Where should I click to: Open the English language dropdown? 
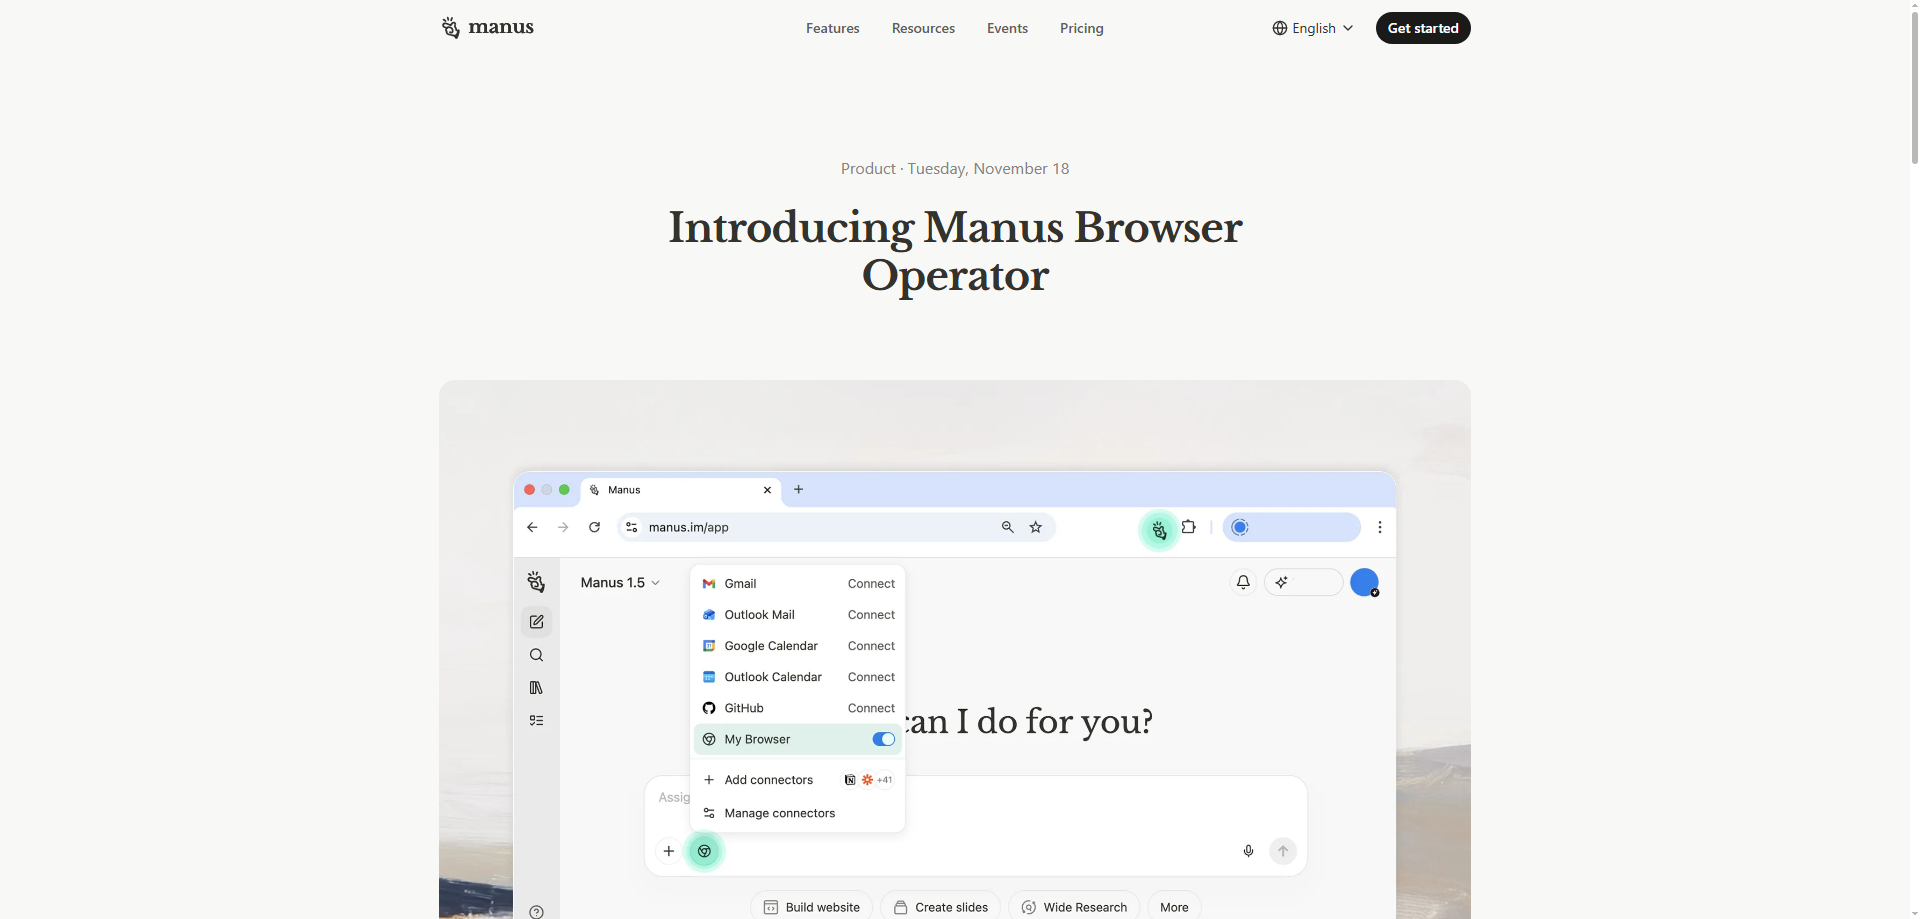(1311, 28)
